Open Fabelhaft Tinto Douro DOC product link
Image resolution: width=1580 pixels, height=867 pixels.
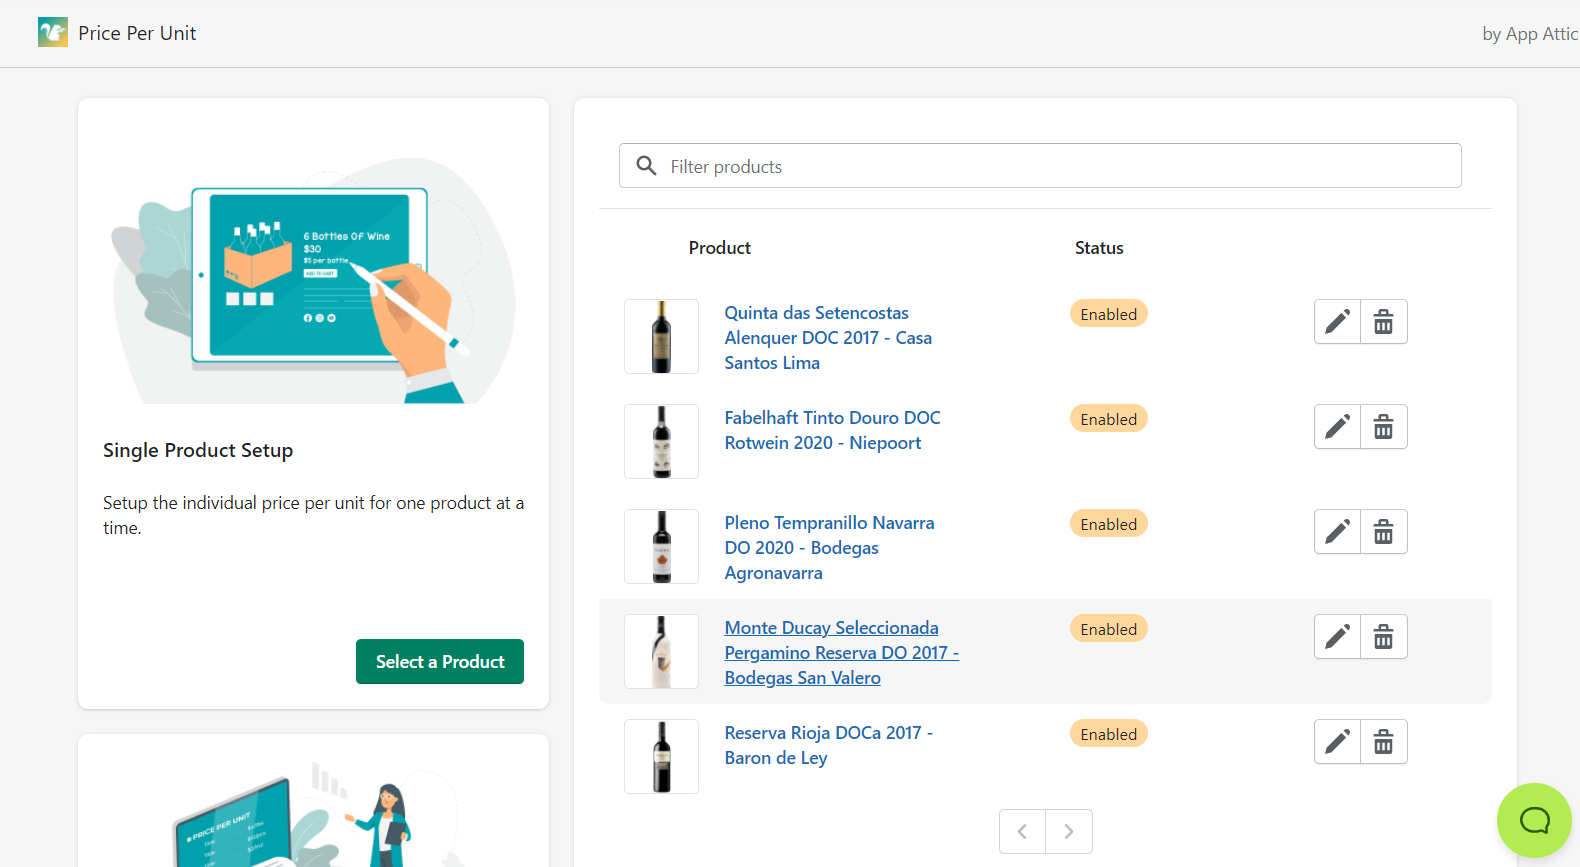pyautogui.click(x=832, y=430)
